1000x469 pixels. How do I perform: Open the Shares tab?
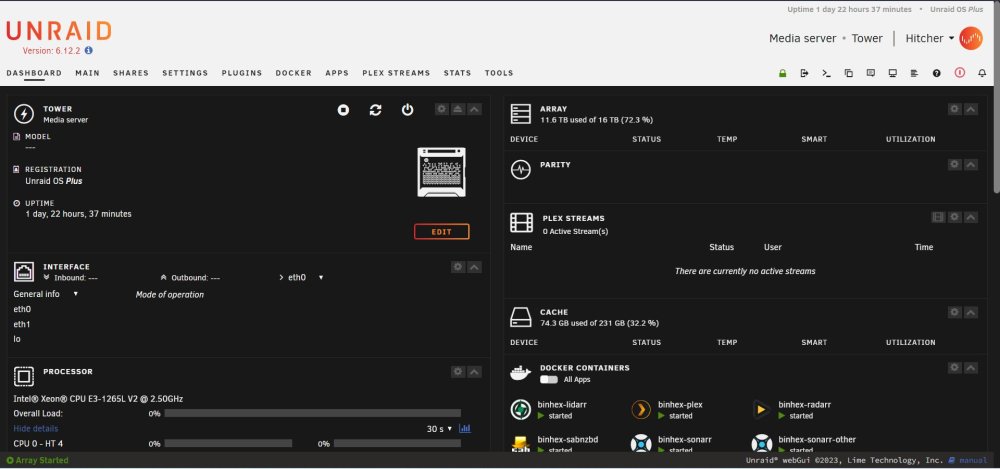tap(131, 73)
